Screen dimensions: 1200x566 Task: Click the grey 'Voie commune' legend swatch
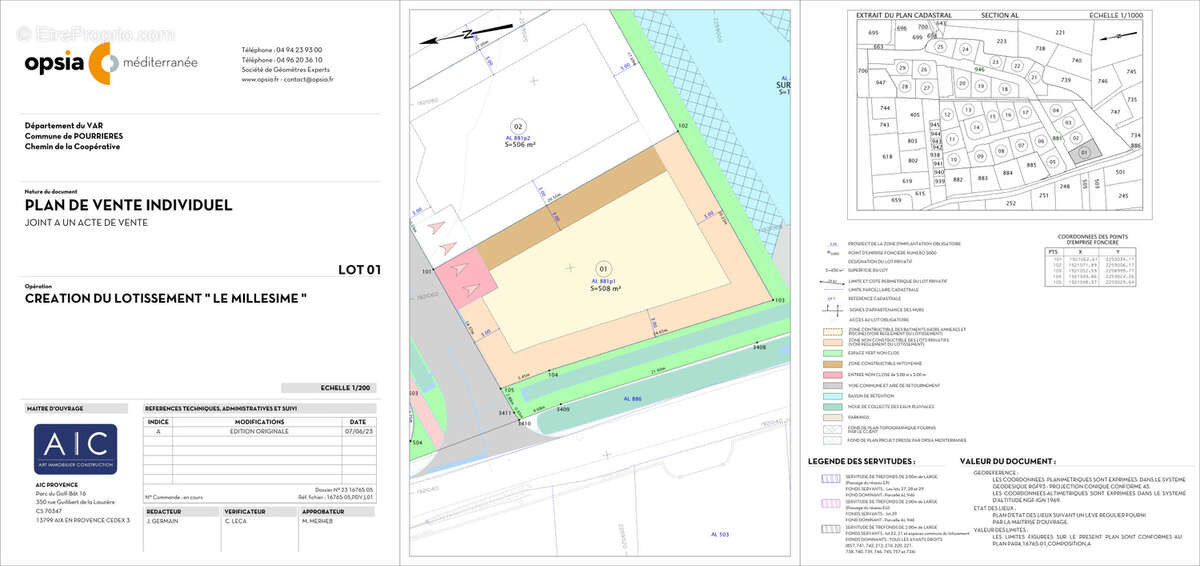pos(831,384)
